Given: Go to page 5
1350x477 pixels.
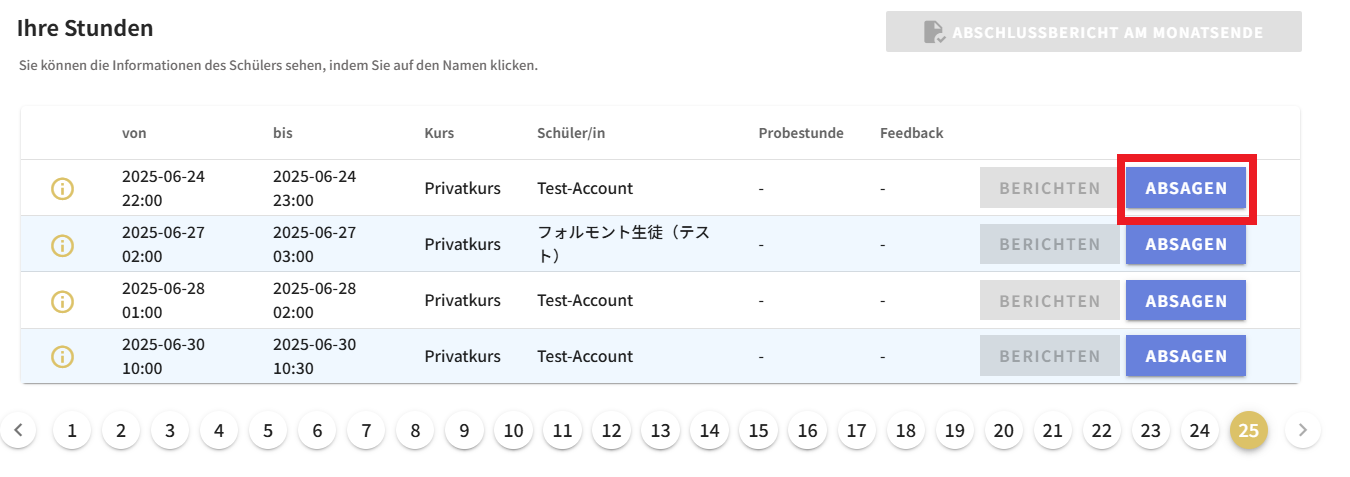Looking at the screenshot, I should (268, 431).
